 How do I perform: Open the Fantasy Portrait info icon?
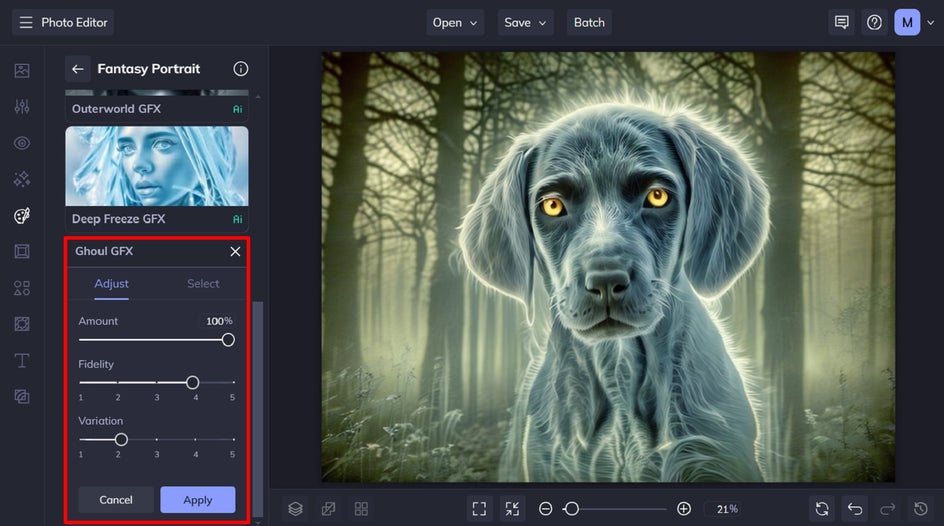pos(240,69)
